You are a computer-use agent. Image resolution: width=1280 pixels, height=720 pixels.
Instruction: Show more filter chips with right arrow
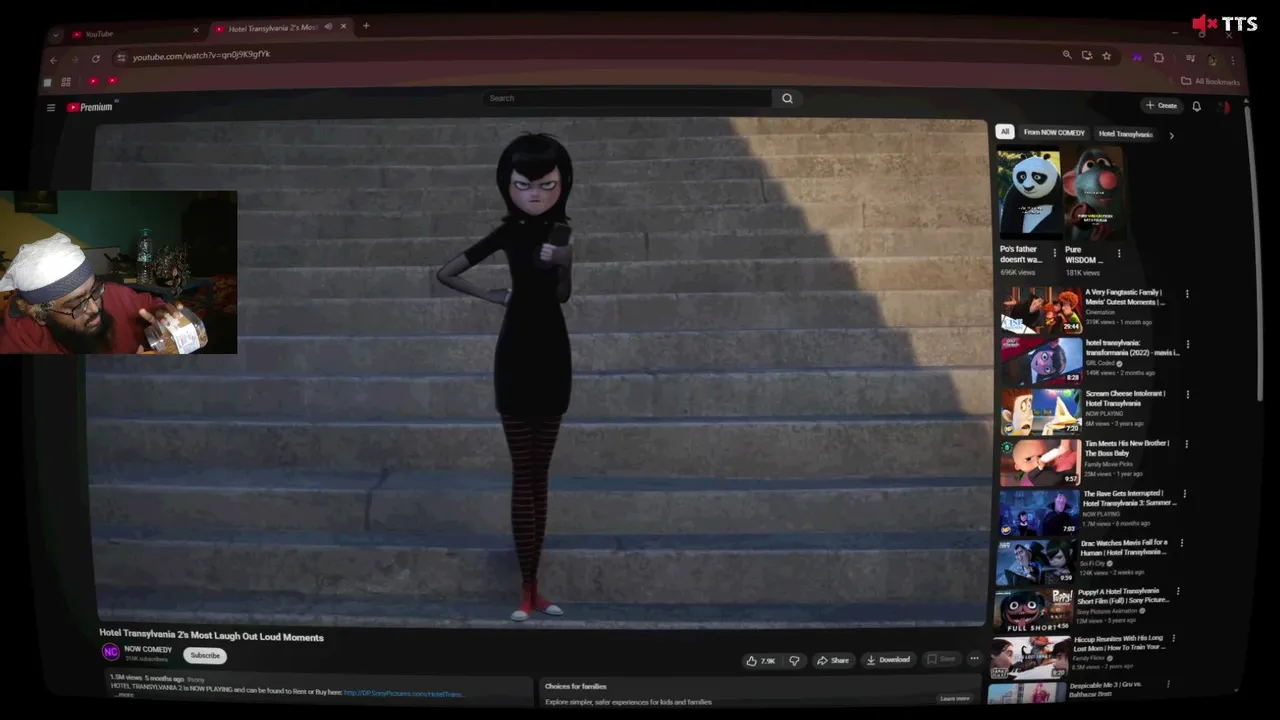click(x=1171, y=135)
